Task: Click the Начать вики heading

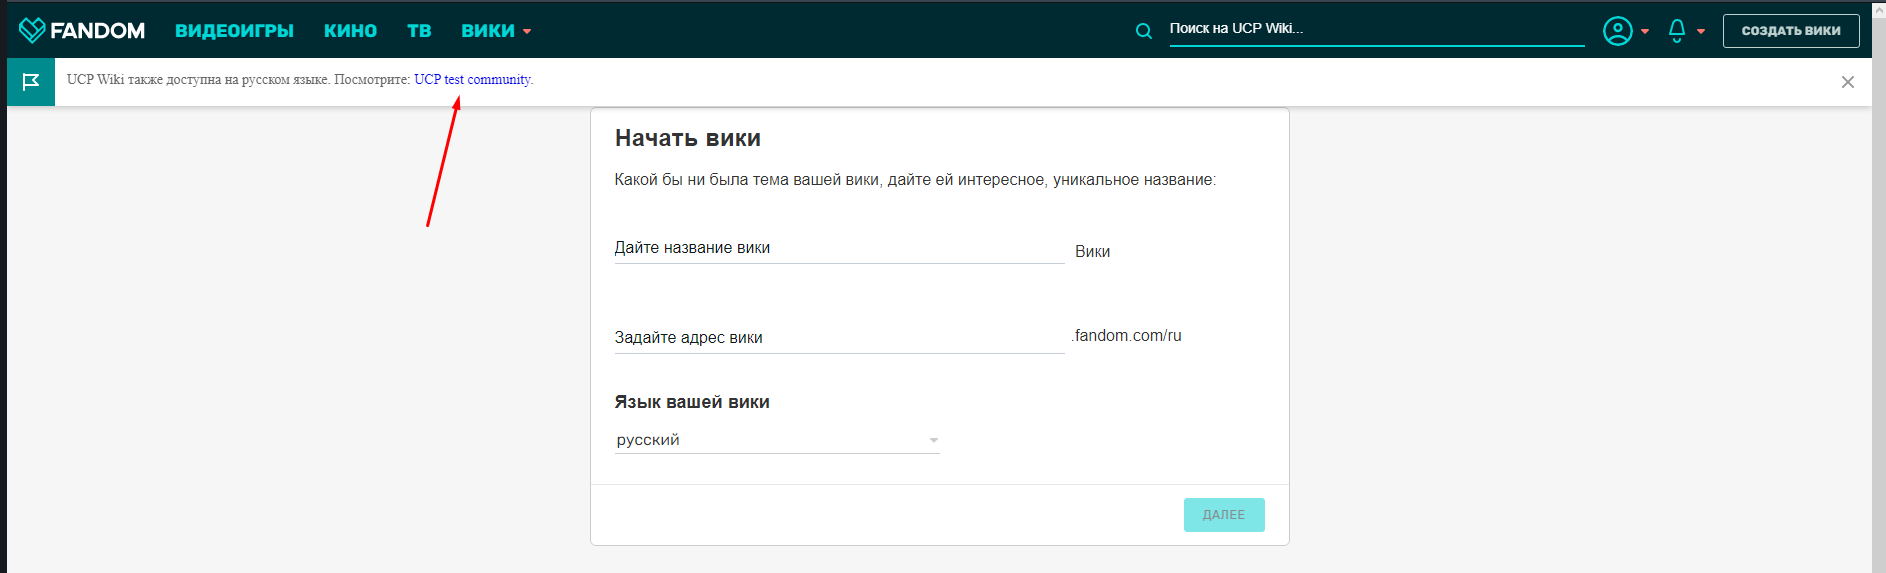Action: pyautogui.click(x=688, y=138)
